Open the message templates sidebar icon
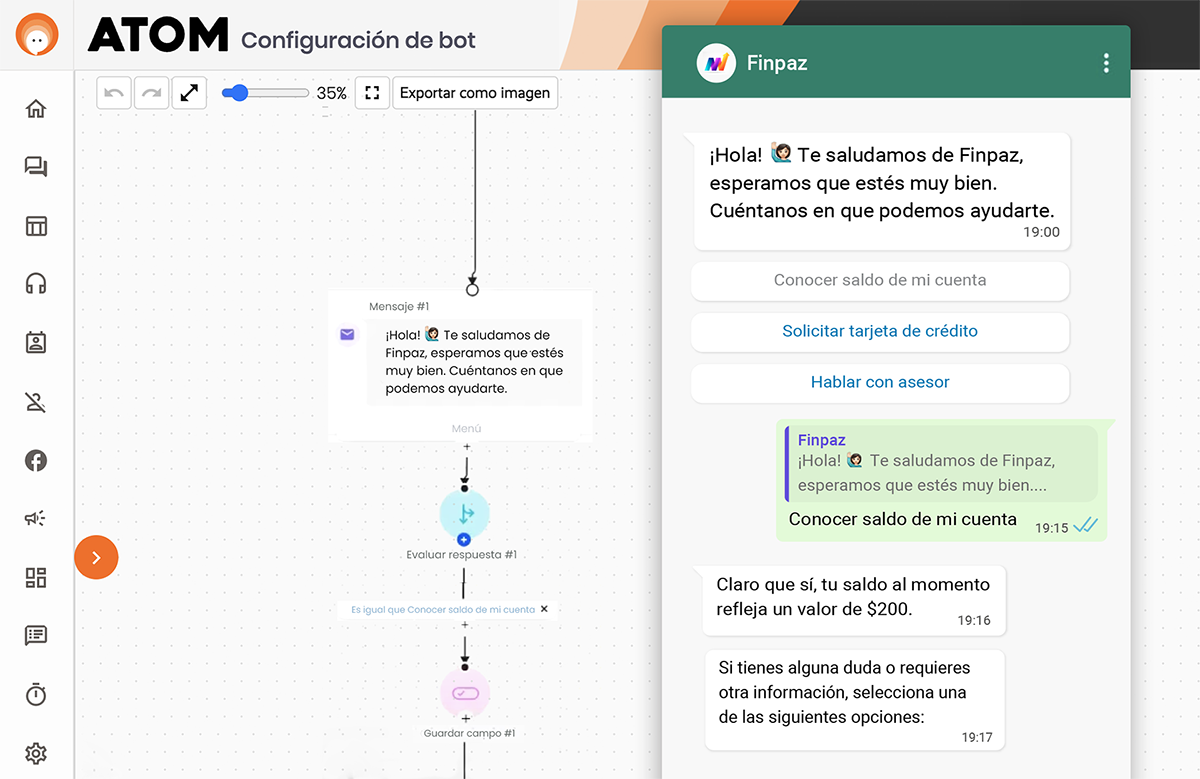This screenshot has width=1200, height=779. coord(36,635)
